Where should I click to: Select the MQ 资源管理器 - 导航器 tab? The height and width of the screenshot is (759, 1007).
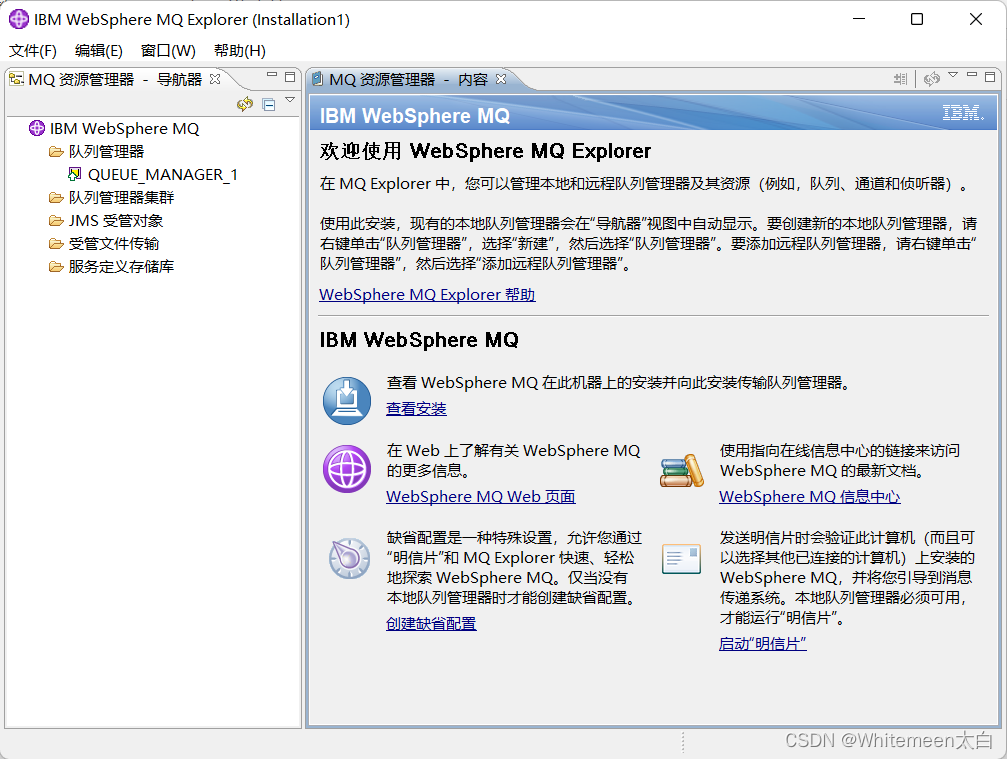tap(115, 80)
